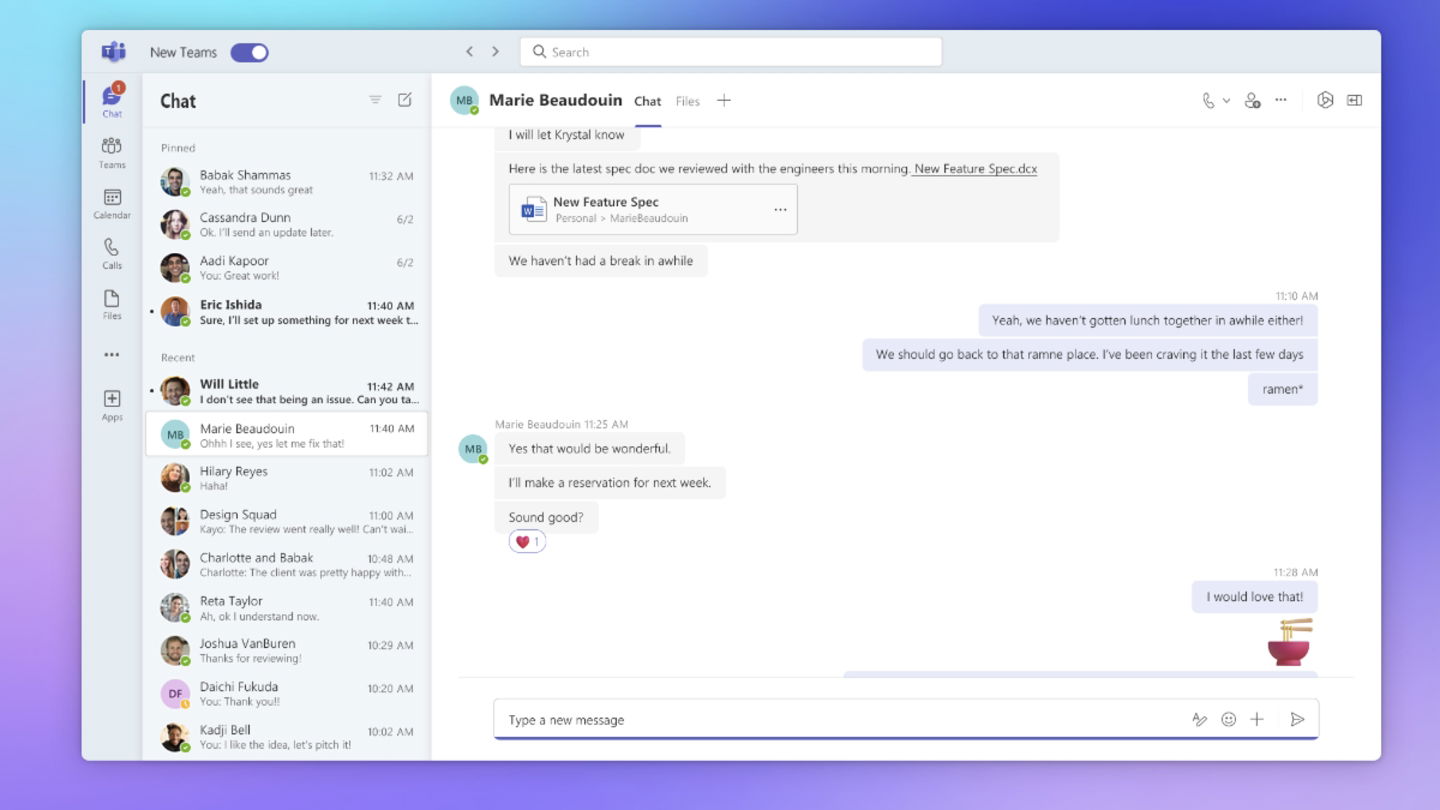Open the Calendar in the sidebar

[112, 203]
